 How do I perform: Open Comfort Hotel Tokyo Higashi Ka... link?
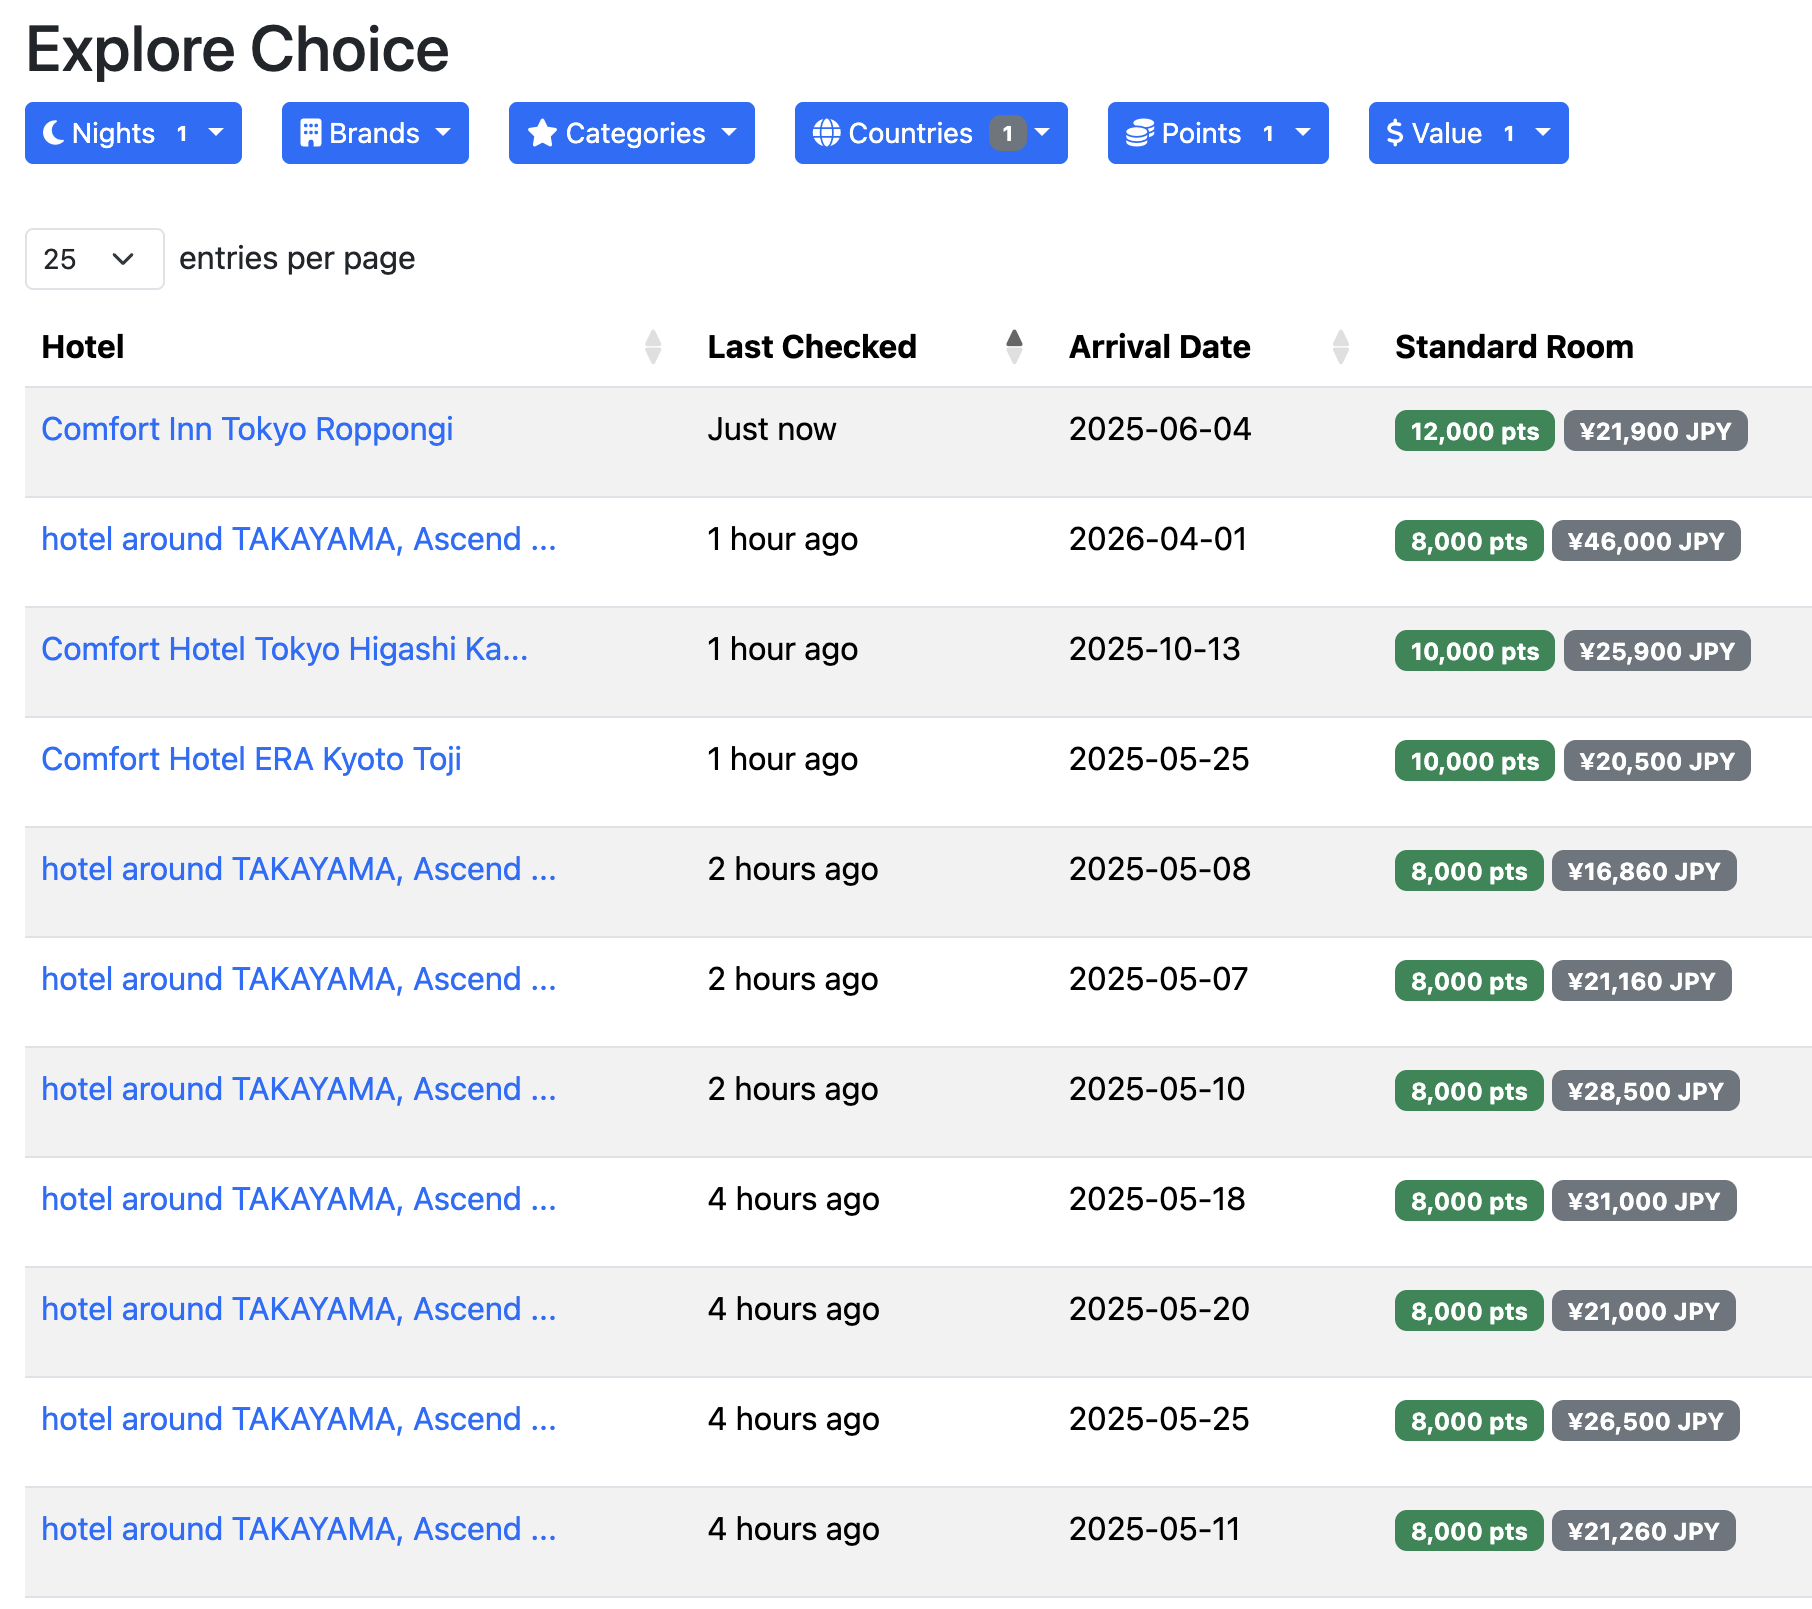point(285,649)
